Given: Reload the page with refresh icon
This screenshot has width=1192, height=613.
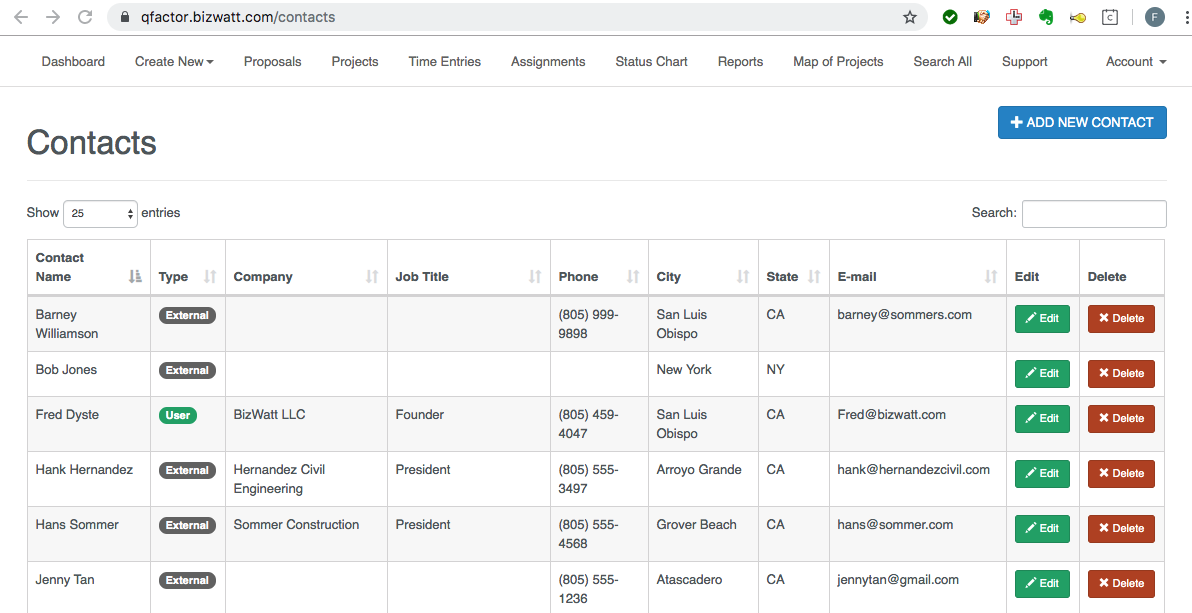Looking at the screenshot, I should point(85,17).
